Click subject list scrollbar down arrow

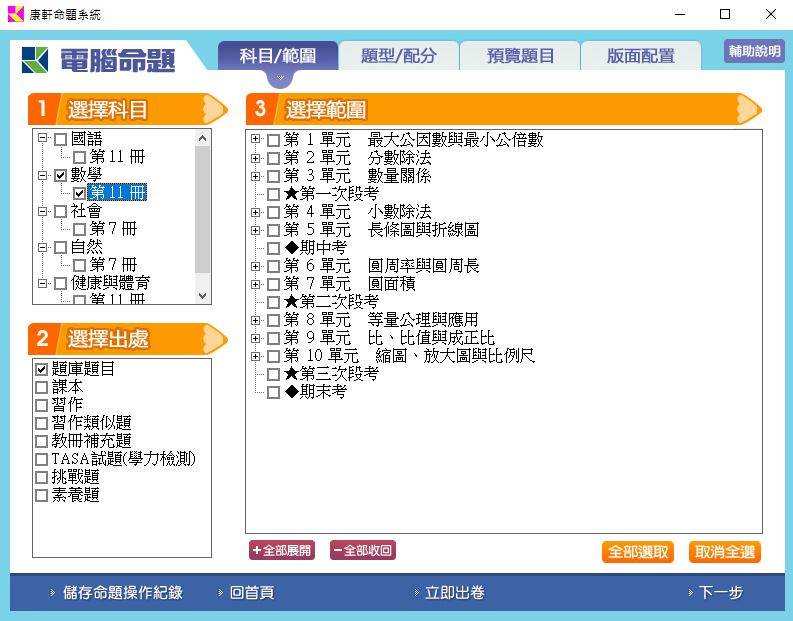coord(203,296)
